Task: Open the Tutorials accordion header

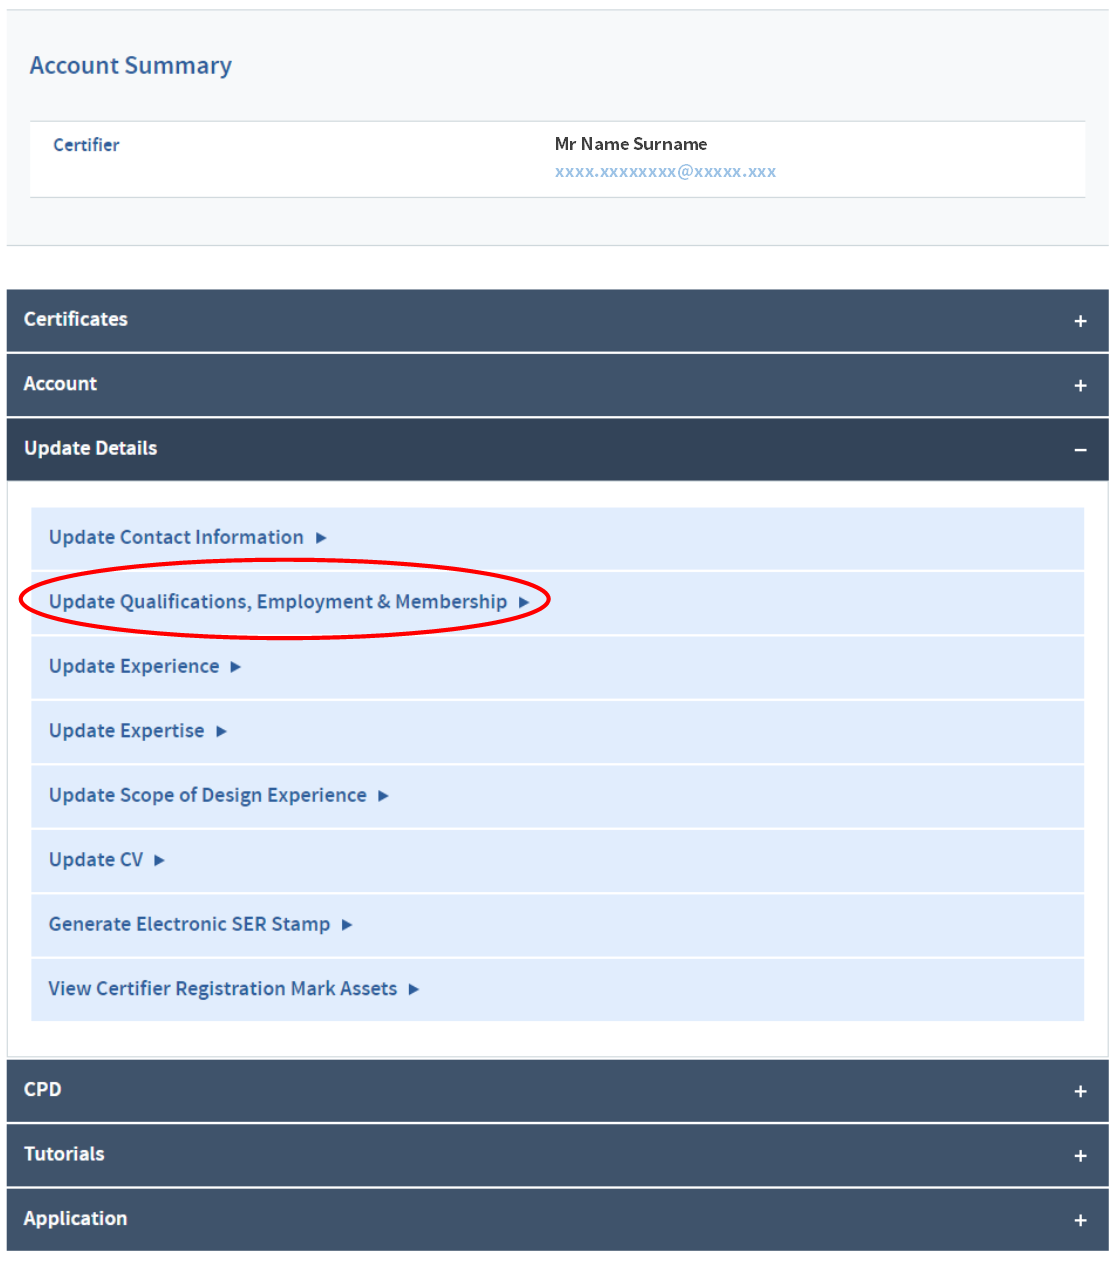Action: [x=557, y=1155]
